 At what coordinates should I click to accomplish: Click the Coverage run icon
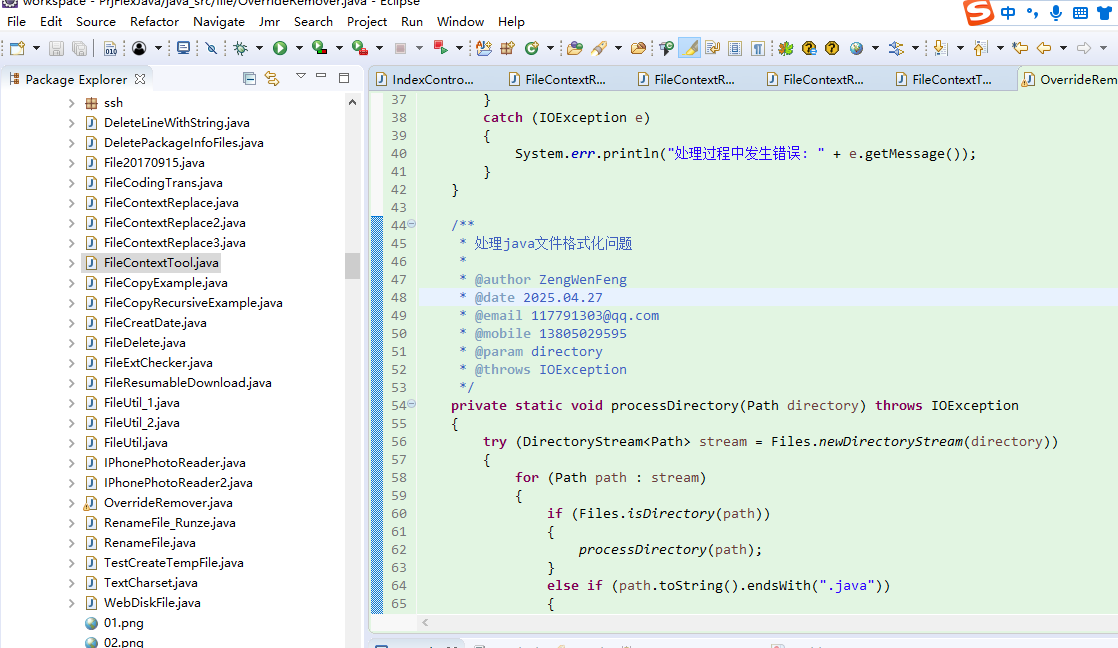click(x=320, y=48)
